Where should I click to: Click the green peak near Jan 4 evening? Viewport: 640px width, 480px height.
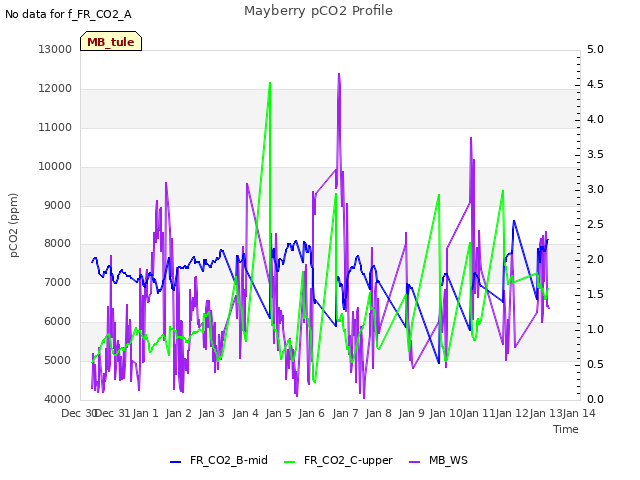click(x=270, y=83)
